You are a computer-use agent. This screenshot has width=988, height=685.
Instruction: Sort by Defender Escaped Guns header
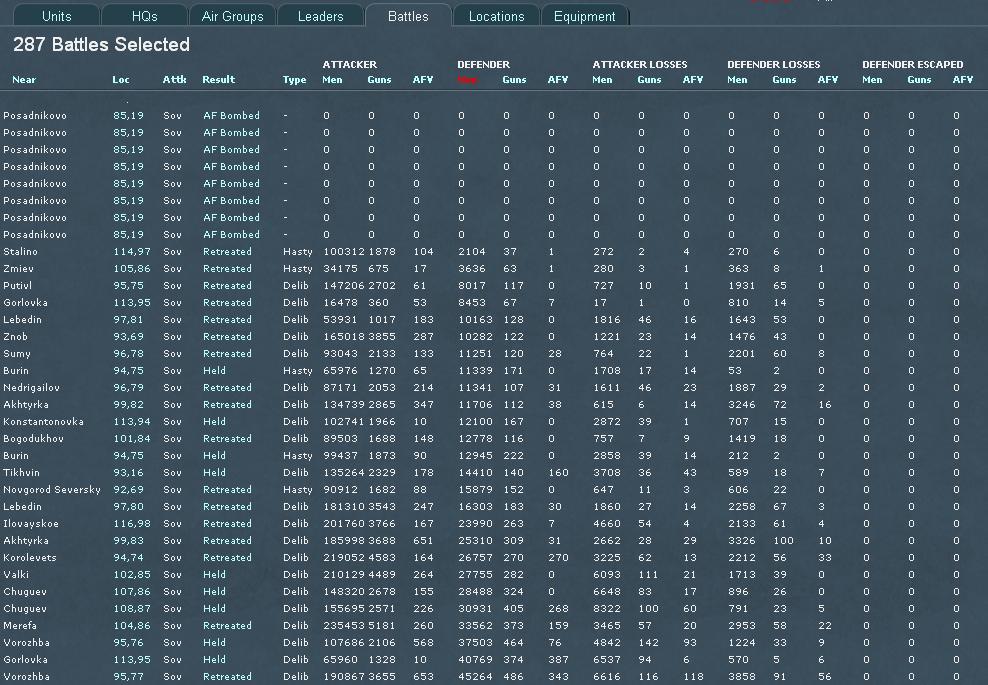click(919, 79)
